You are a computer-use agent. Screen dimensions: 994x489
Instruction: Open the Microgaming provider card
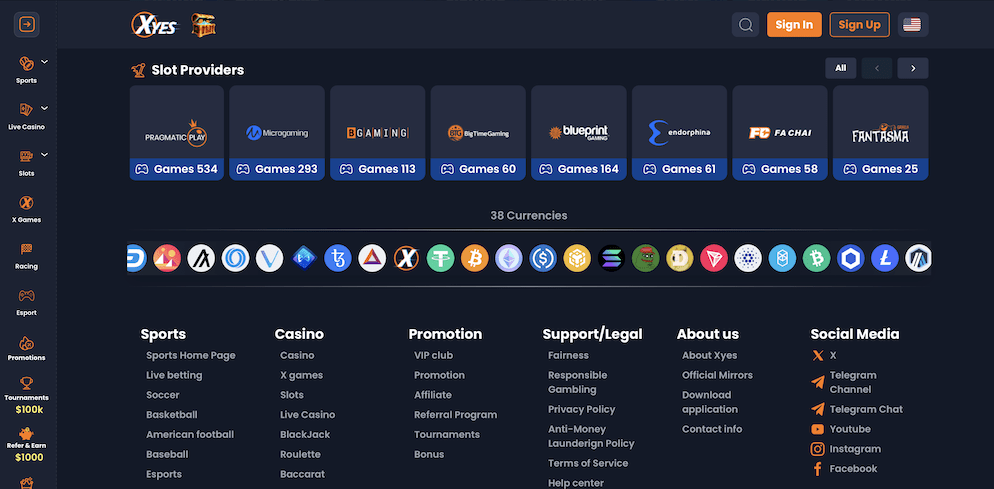point(277,133)
